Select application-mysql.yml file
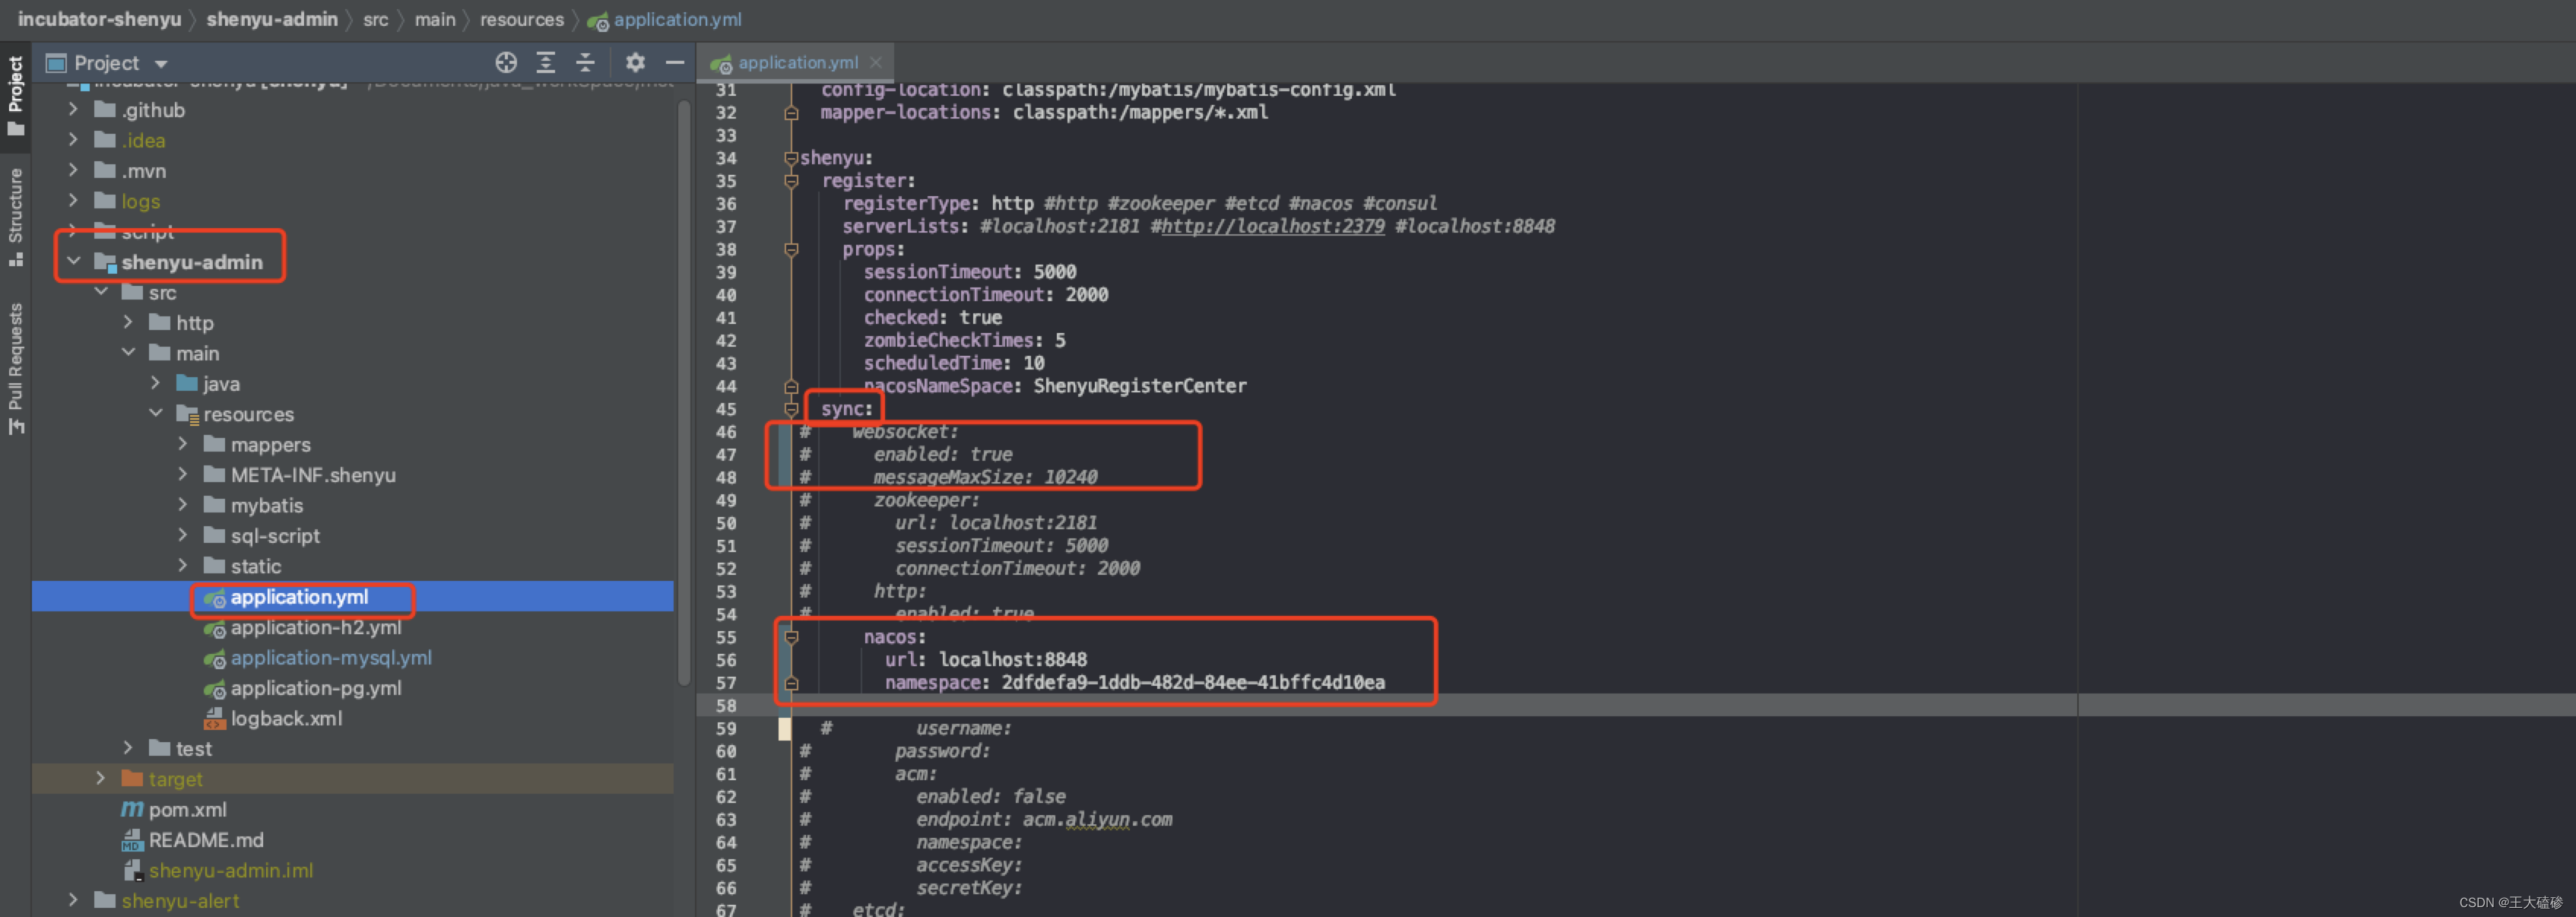Image resolution: width=2576 pixels, height=917 pixels. point(331,658)
